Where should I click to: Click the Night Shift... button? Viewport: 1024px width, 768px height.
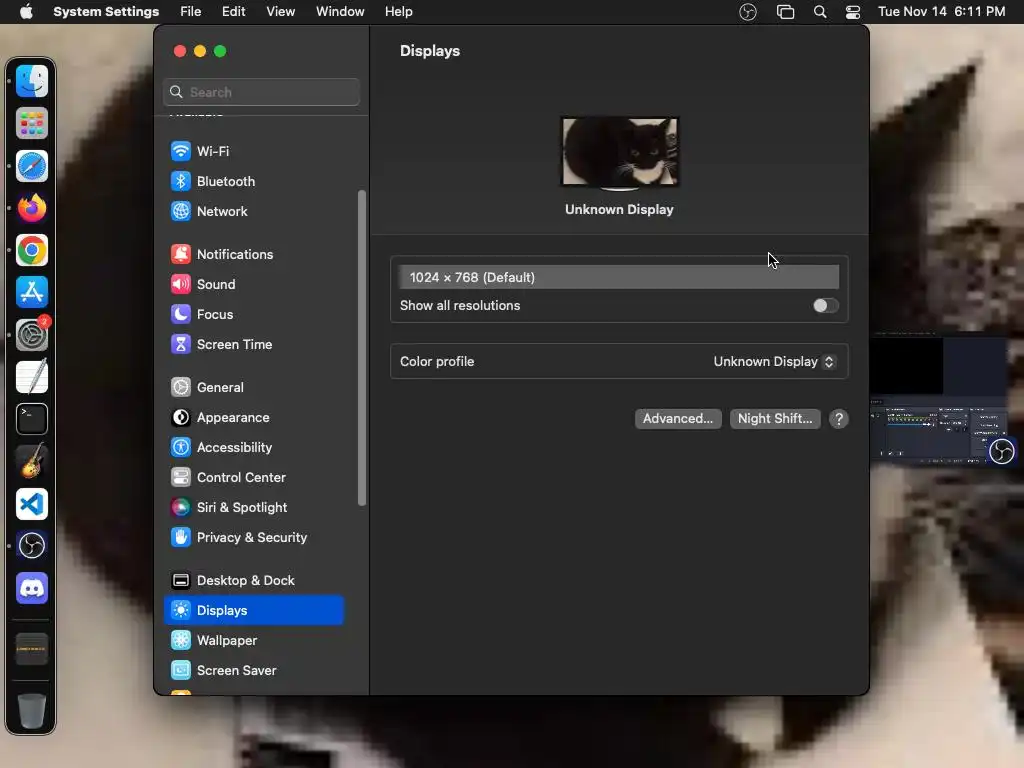(x=775, y=419)
